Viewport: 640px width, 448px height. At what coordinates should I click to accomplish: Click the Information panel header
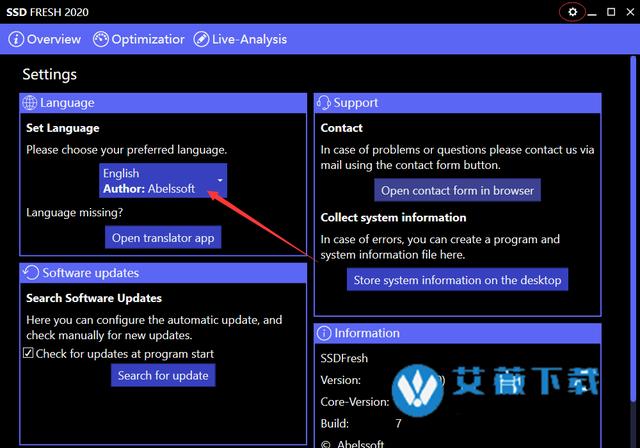coord(457,333)
